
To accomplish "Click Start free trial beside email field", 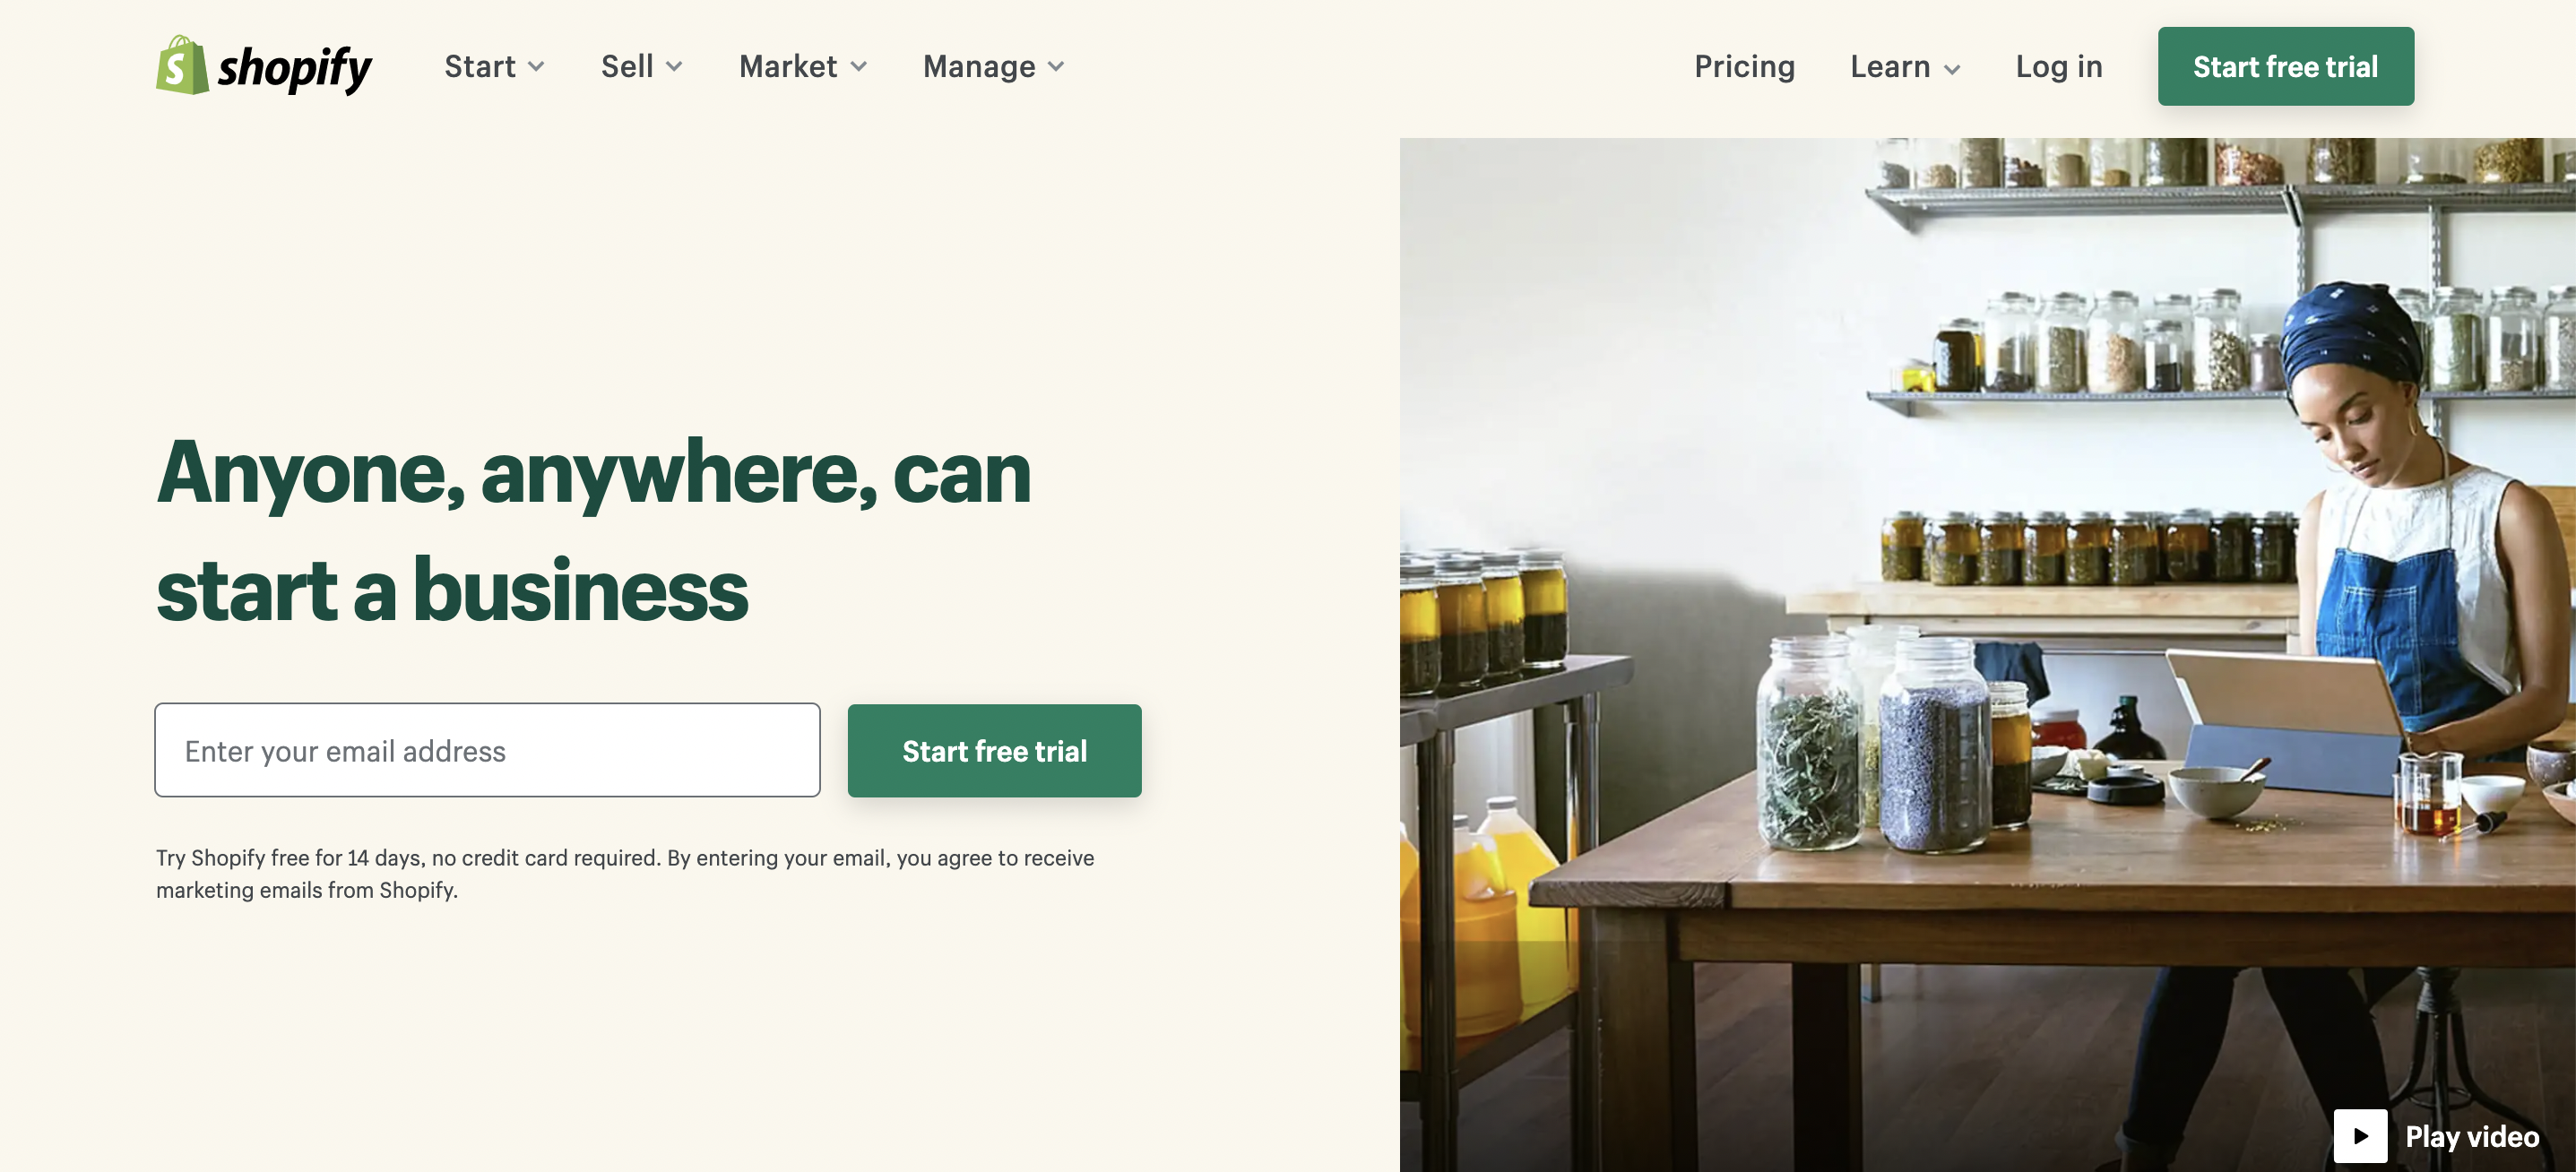I will point(994,750).
